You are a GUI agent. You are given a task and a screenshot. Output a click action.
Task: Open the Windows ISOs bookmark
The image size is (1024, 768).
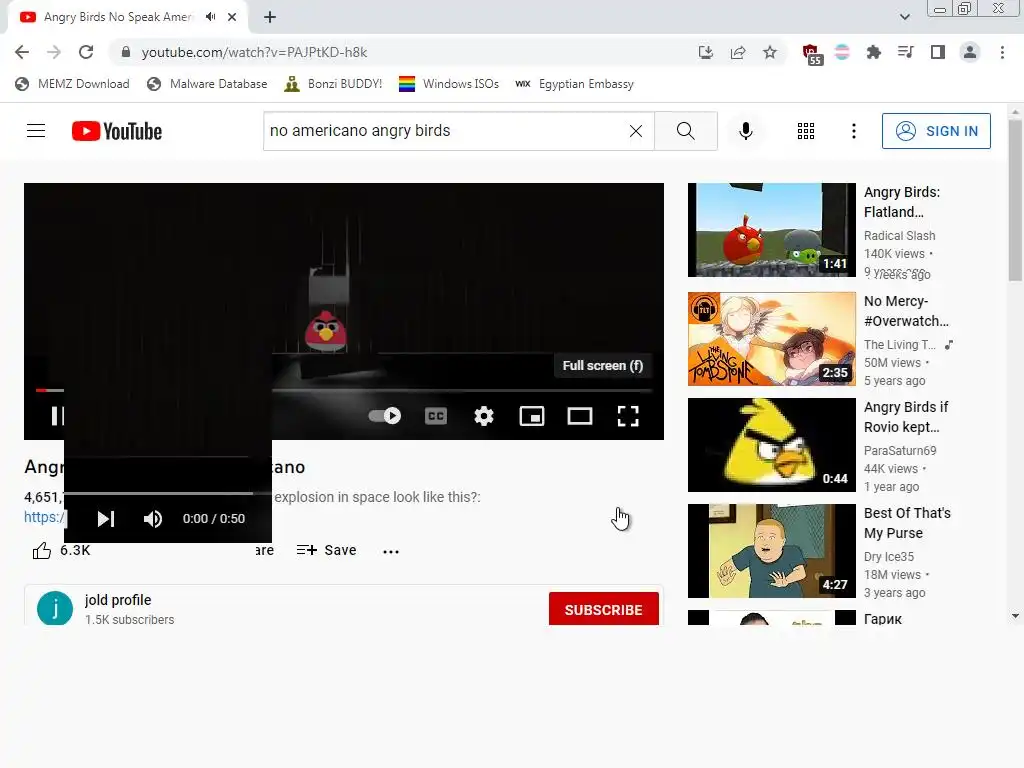(x=449, y=84)
